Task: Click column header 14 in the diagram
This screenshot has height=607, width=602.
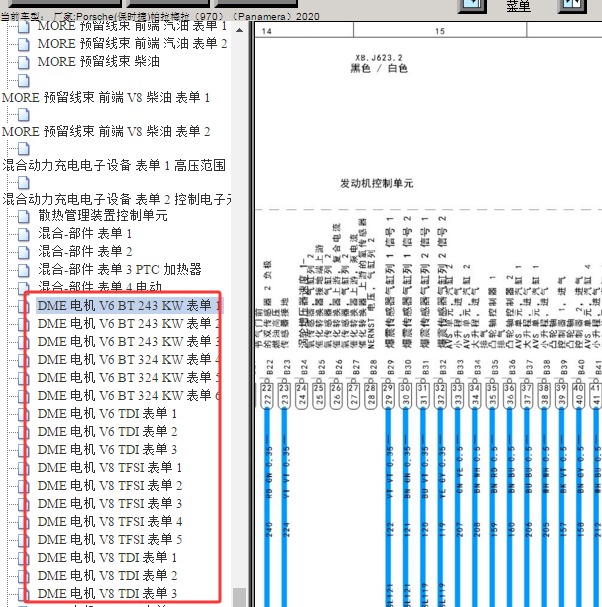Action: click(x=266, y=31)
